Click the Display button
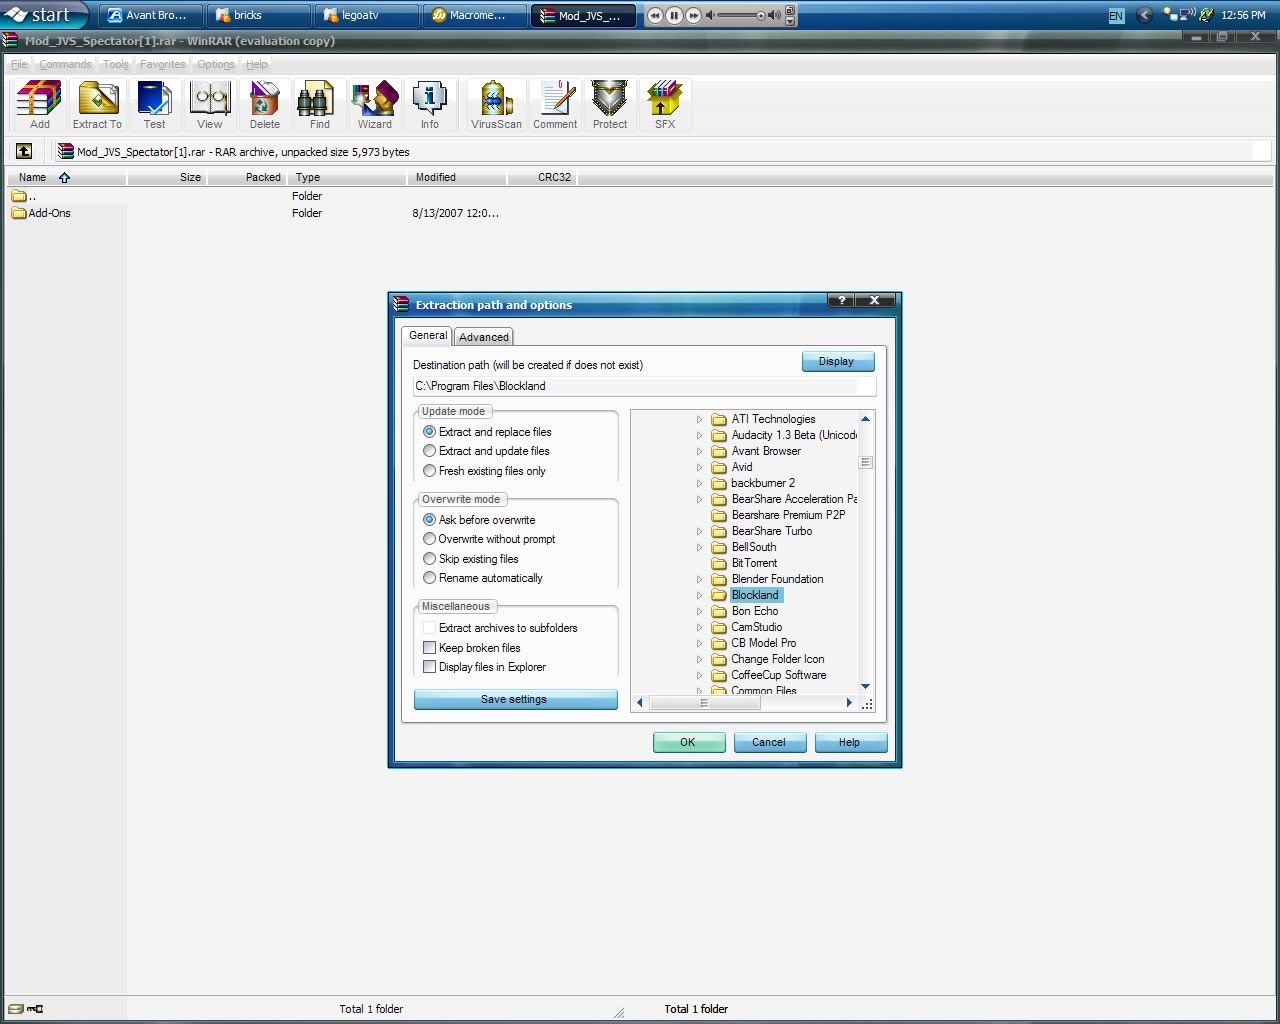1280x1024 pixels. (837, 361)
